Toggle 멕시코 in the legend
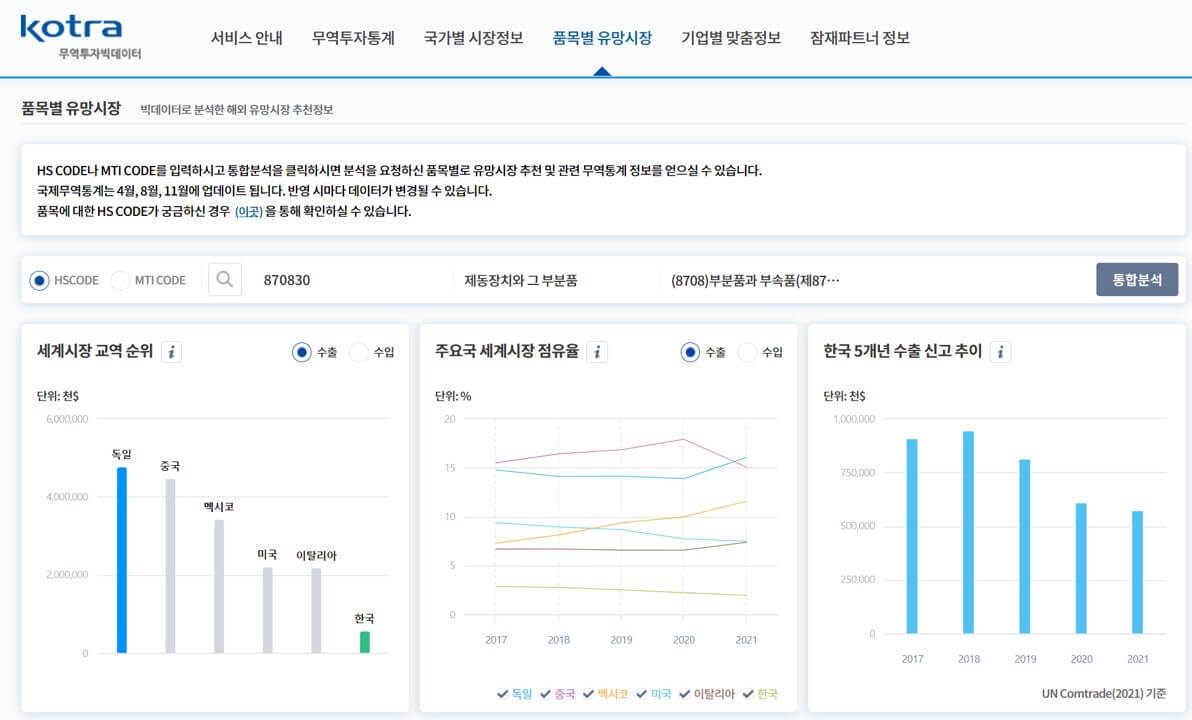The width and height of the screenshot is (1192, 720). pyautogui.click(x=613, y=693)
